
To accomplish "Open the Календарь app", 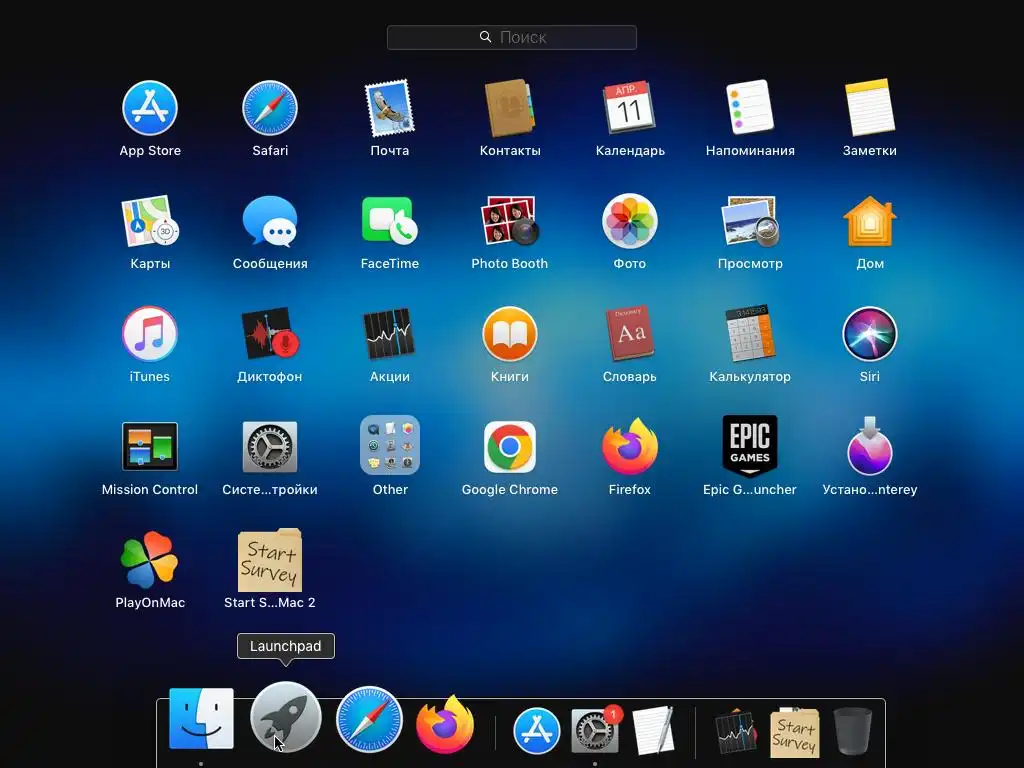I will pos(630,108).
